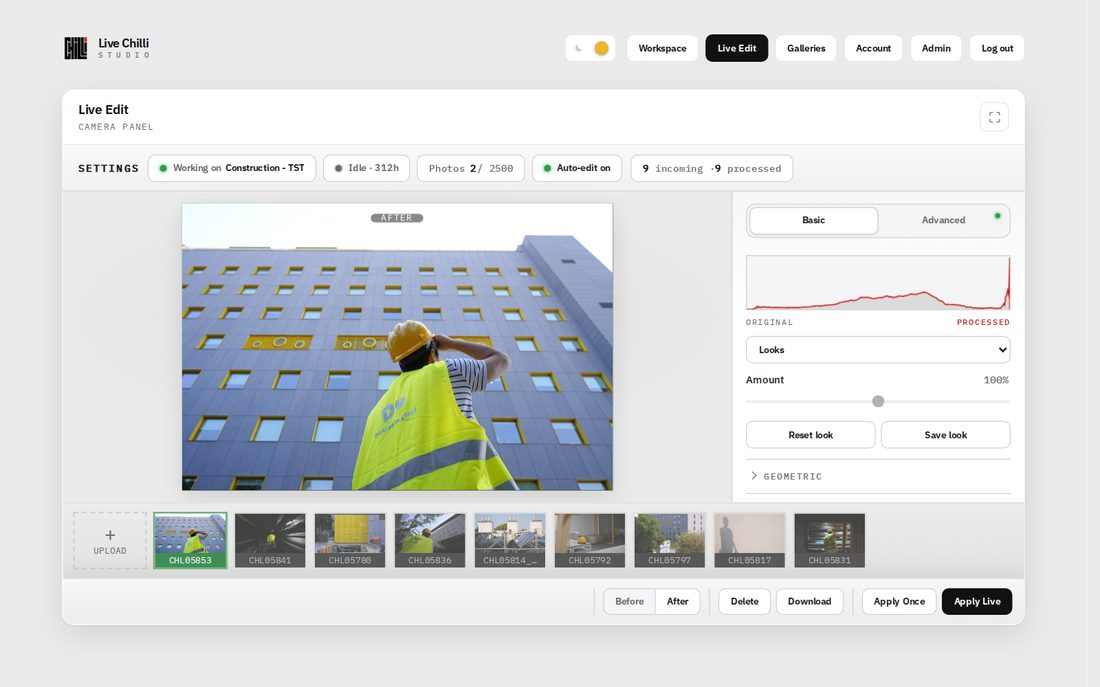Select thumbnail CHL05817
The image size is (1100, 687).
[x=750, y=540]
